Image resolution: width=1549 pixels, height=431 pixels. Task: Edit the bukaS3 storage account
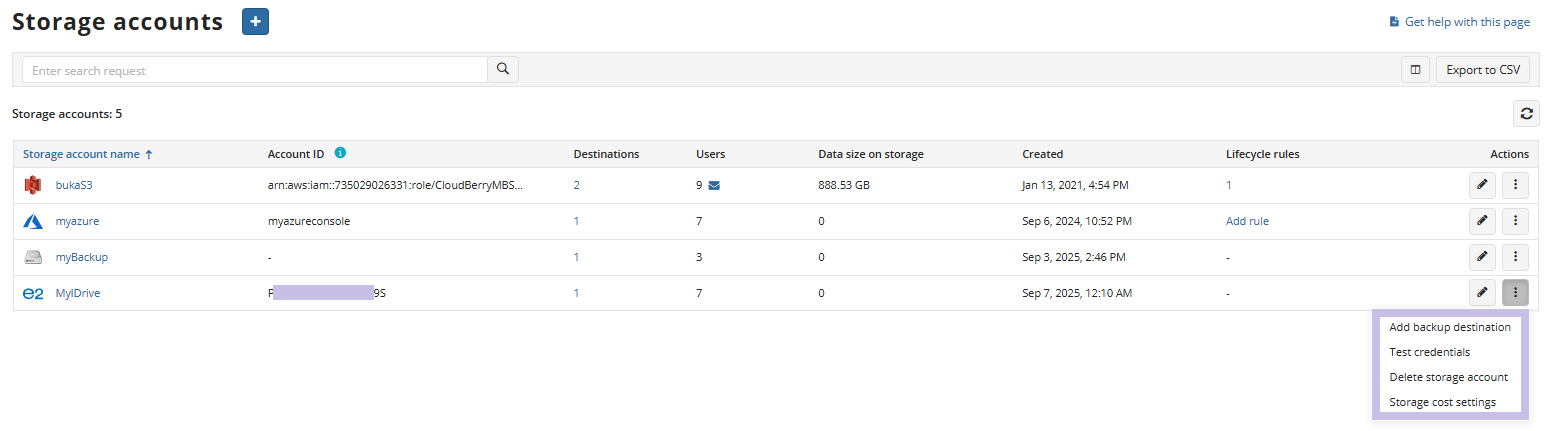point(1482,185)
